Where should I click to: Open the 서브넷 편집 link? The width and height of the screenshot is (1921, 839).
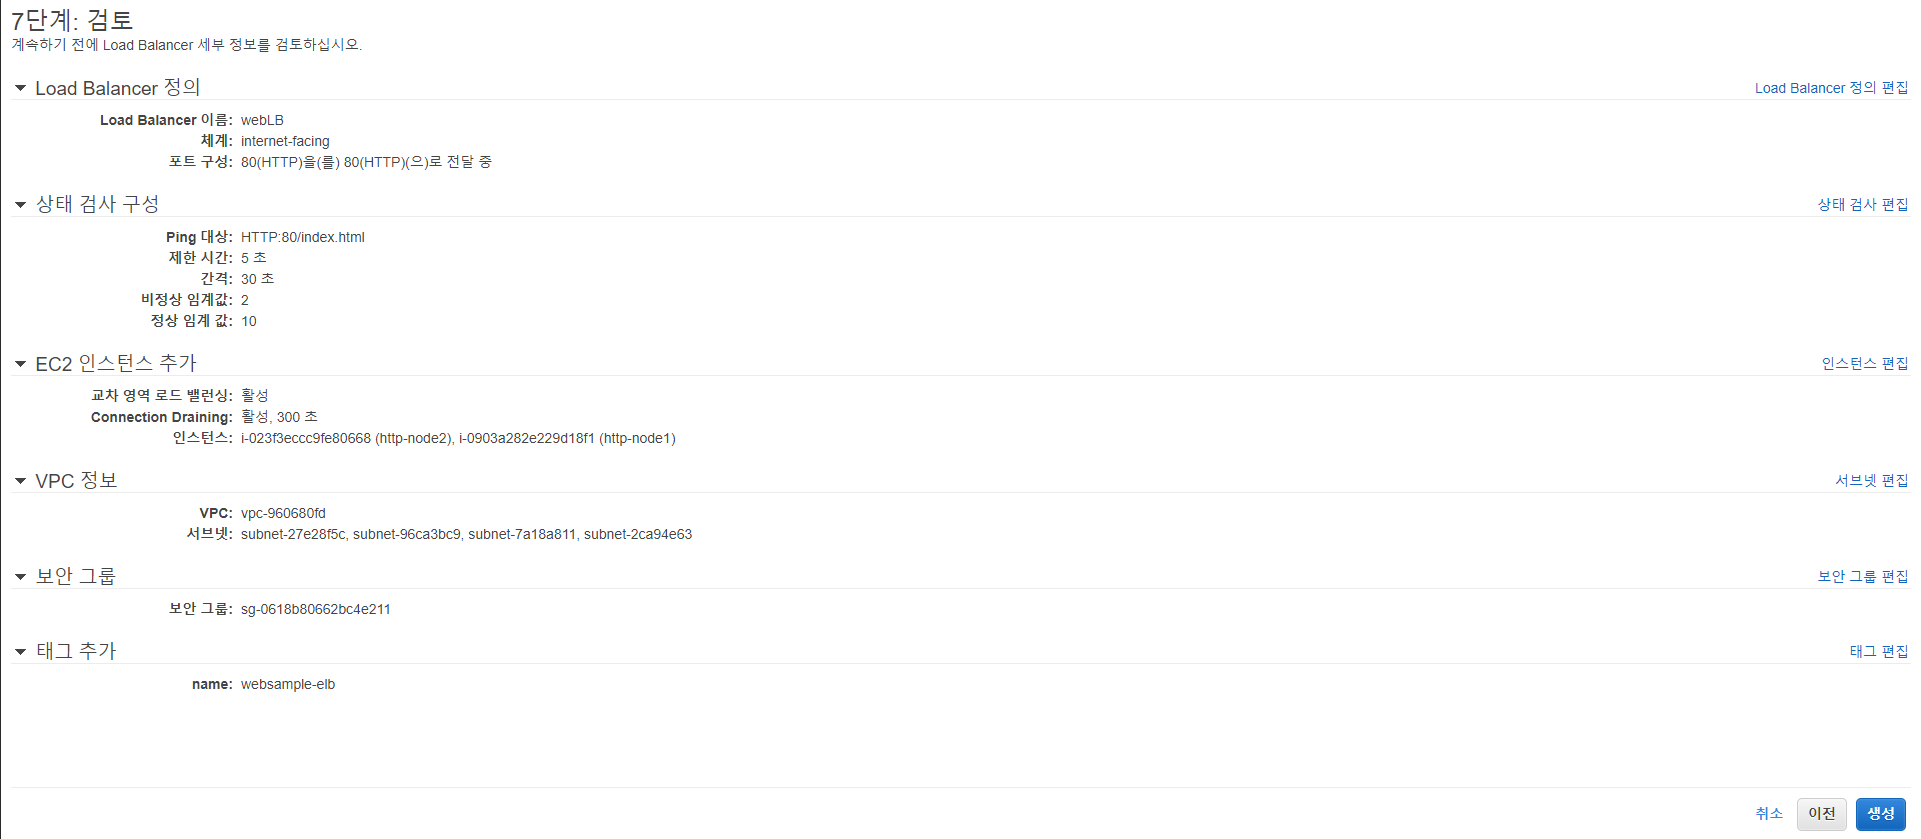click(x=1871, y=480)
